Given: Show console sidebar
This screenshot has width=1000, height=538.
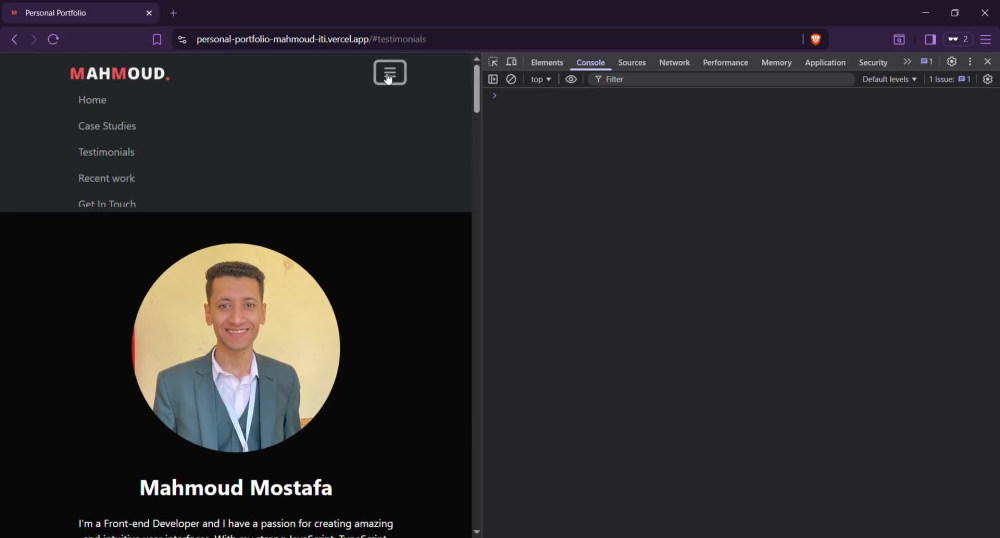Looking at the screenshot, I should click(493, 79).
